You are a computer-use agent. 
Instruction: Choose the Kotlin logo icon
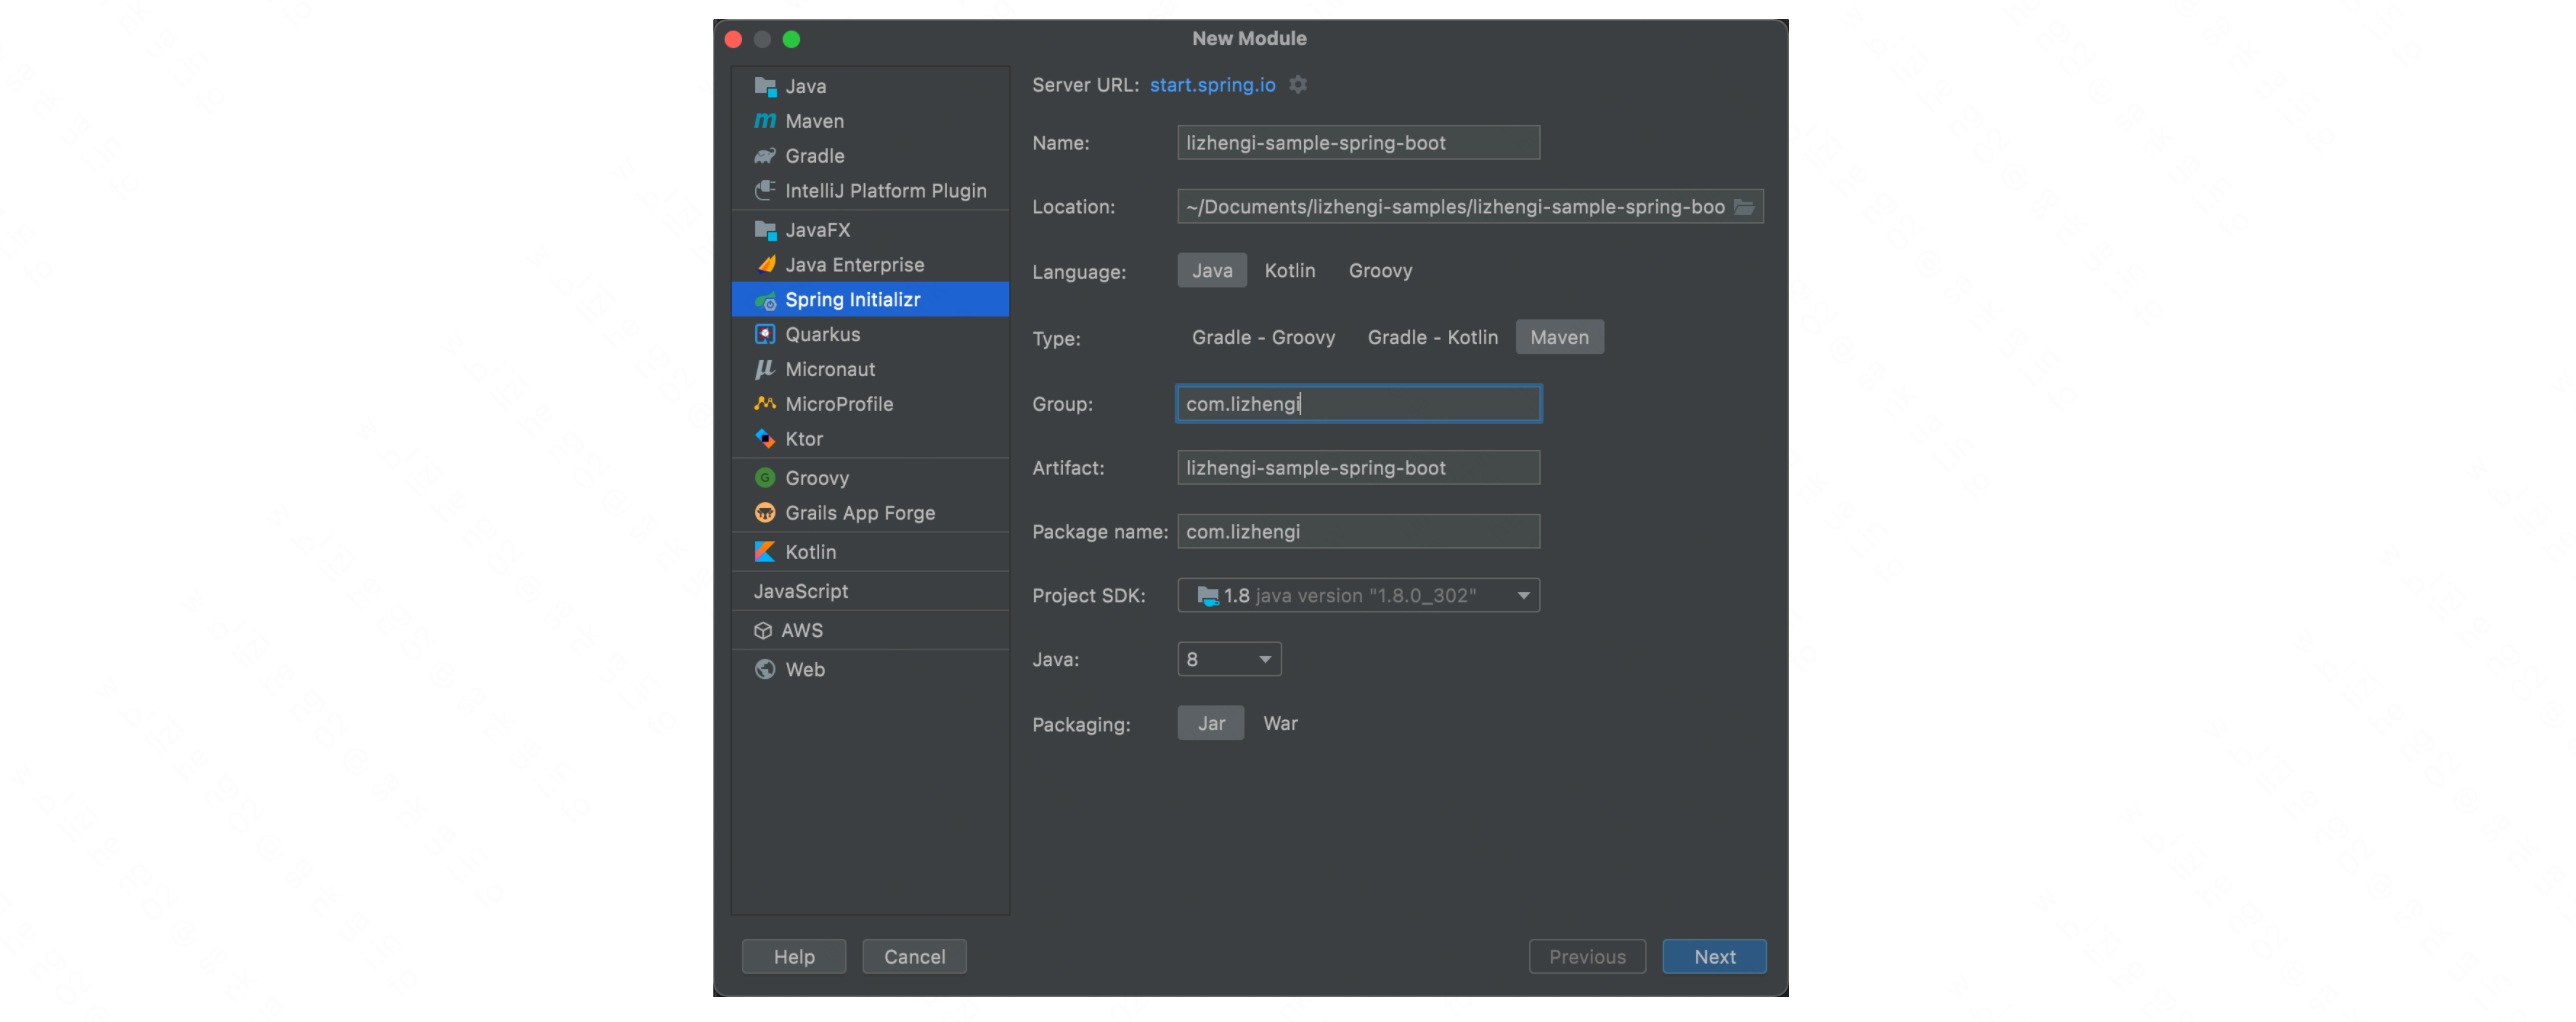[x=765, y=552]
